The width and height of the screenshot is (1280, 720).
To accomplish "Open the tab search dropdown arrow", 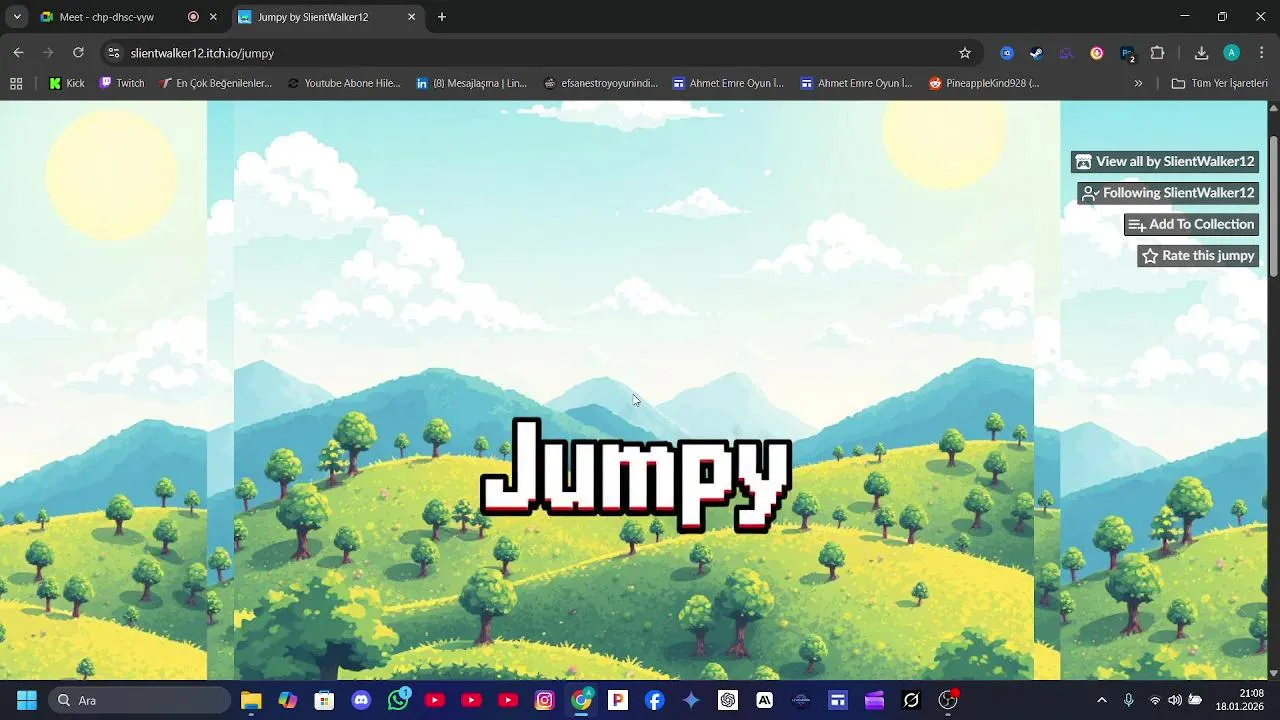I will [x=16, y=17].
